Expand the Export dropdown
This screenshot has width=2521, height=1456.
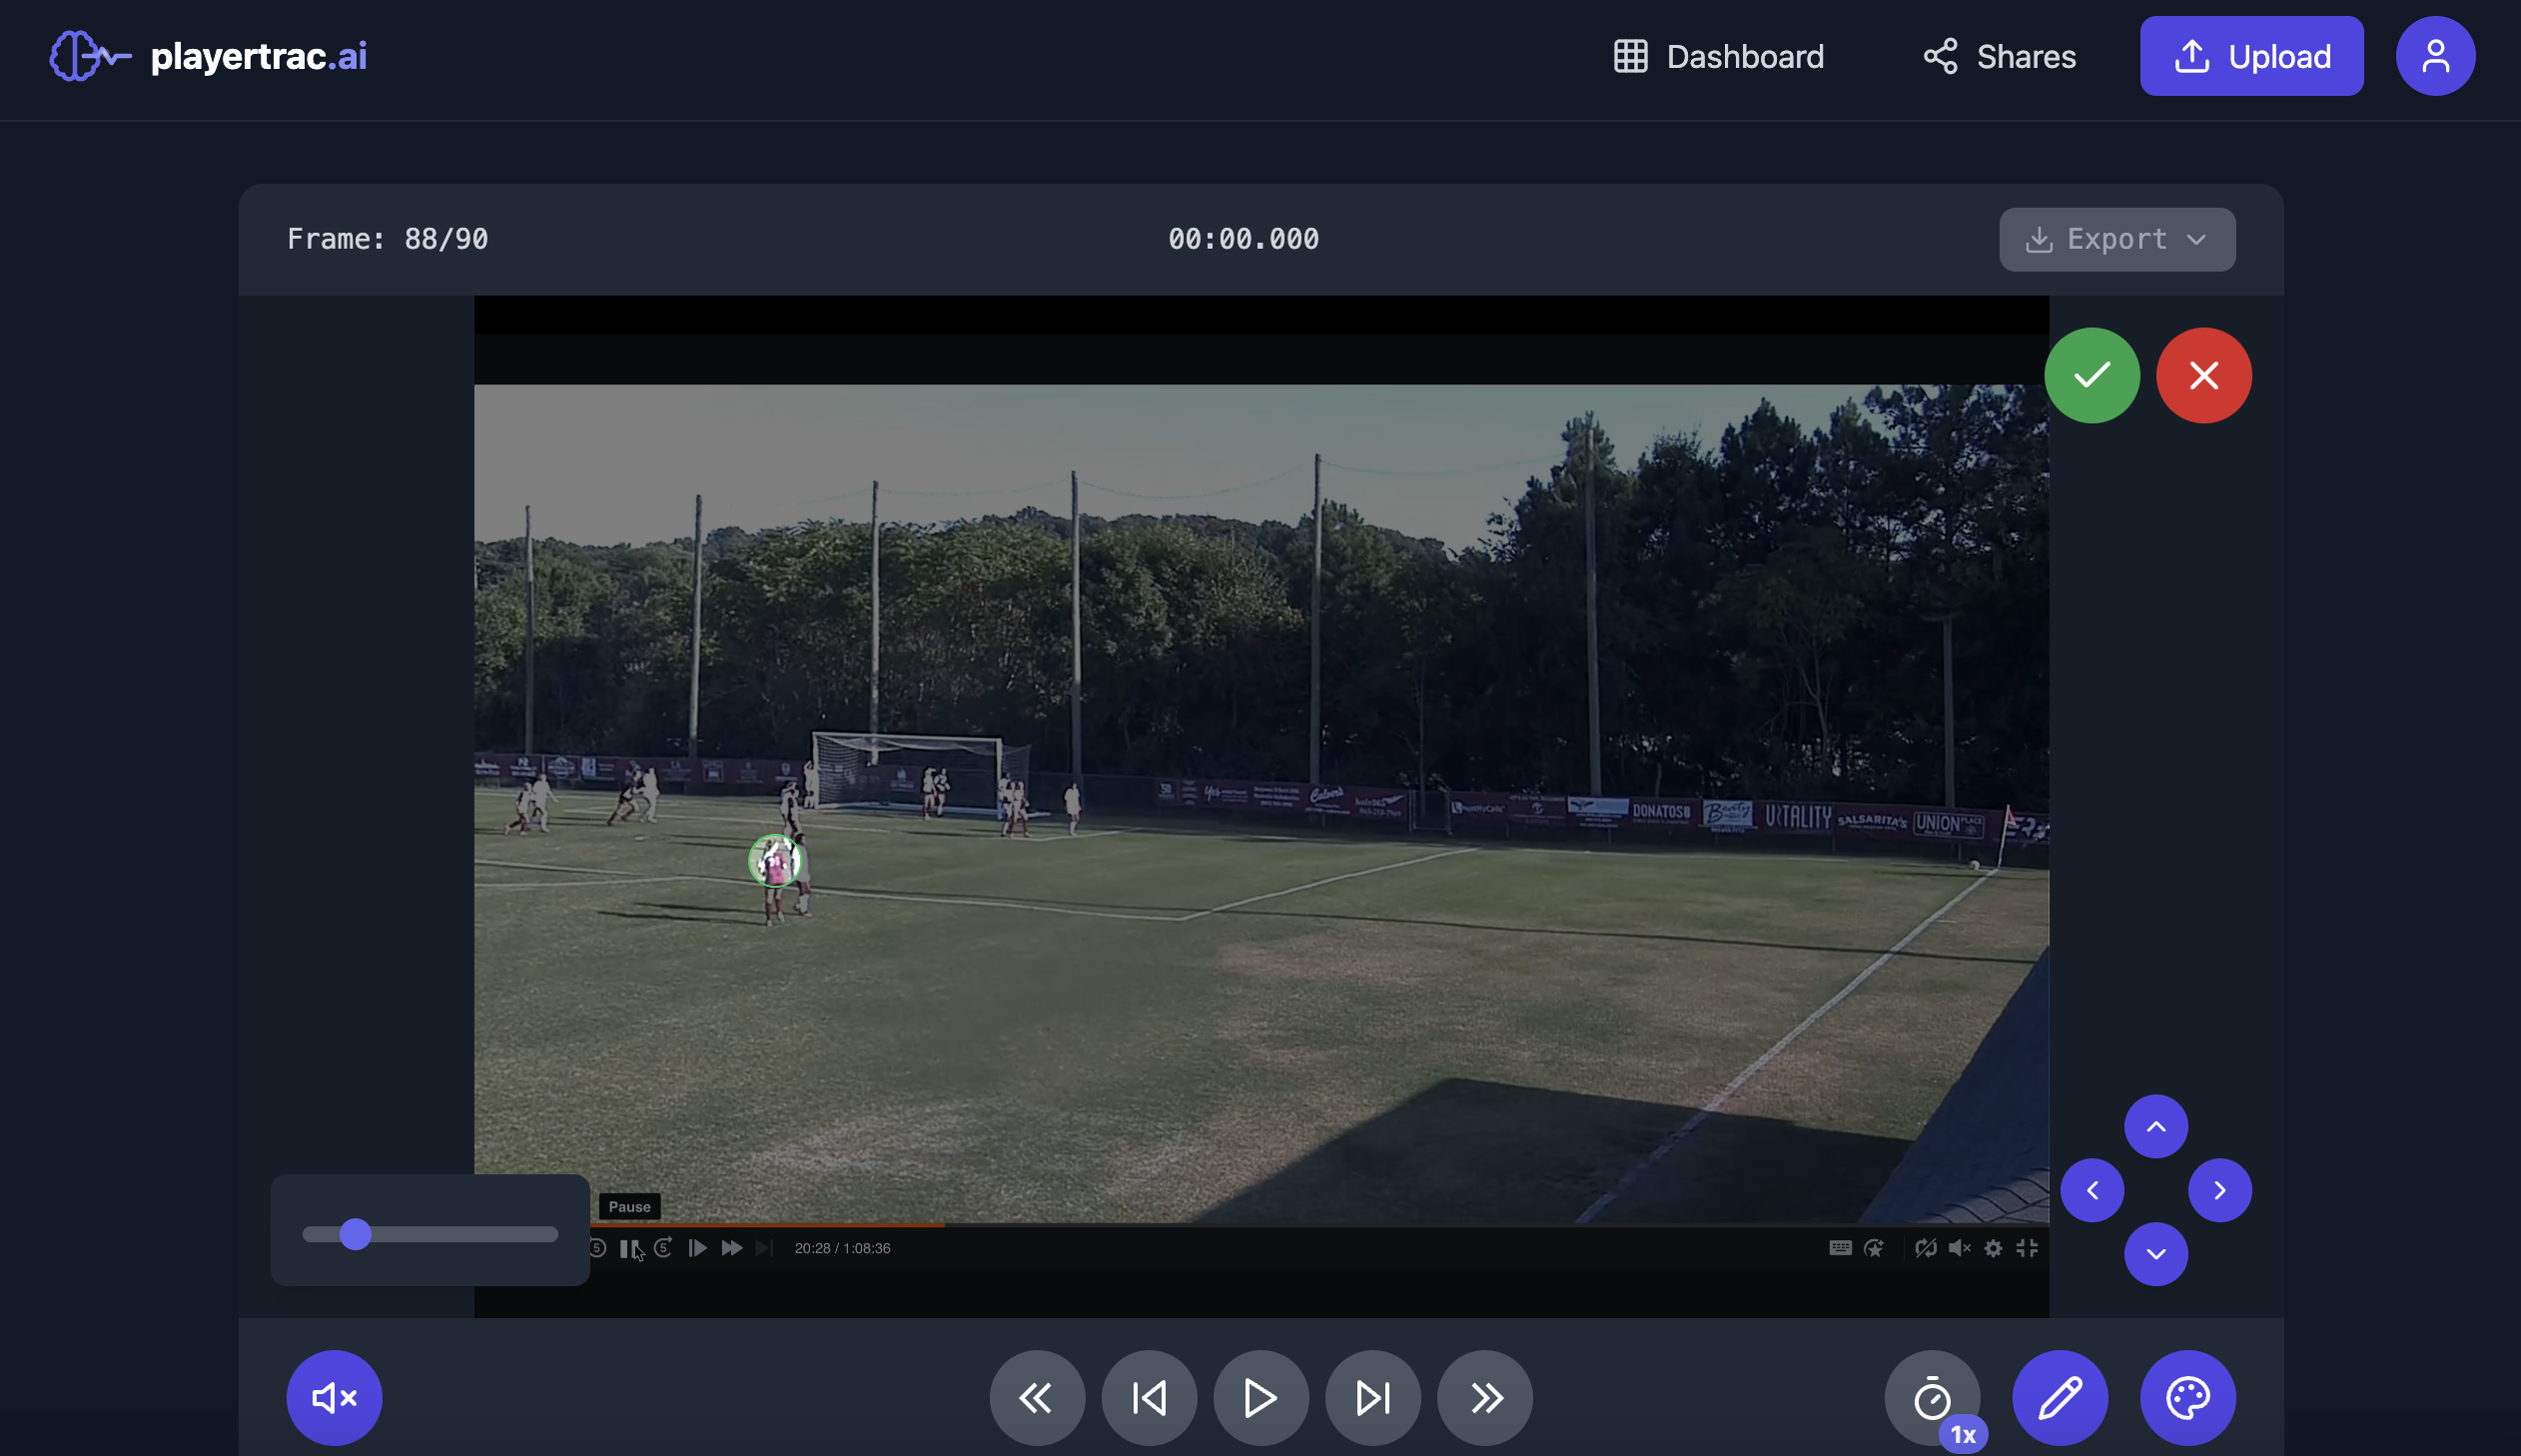pos(2116,239)
